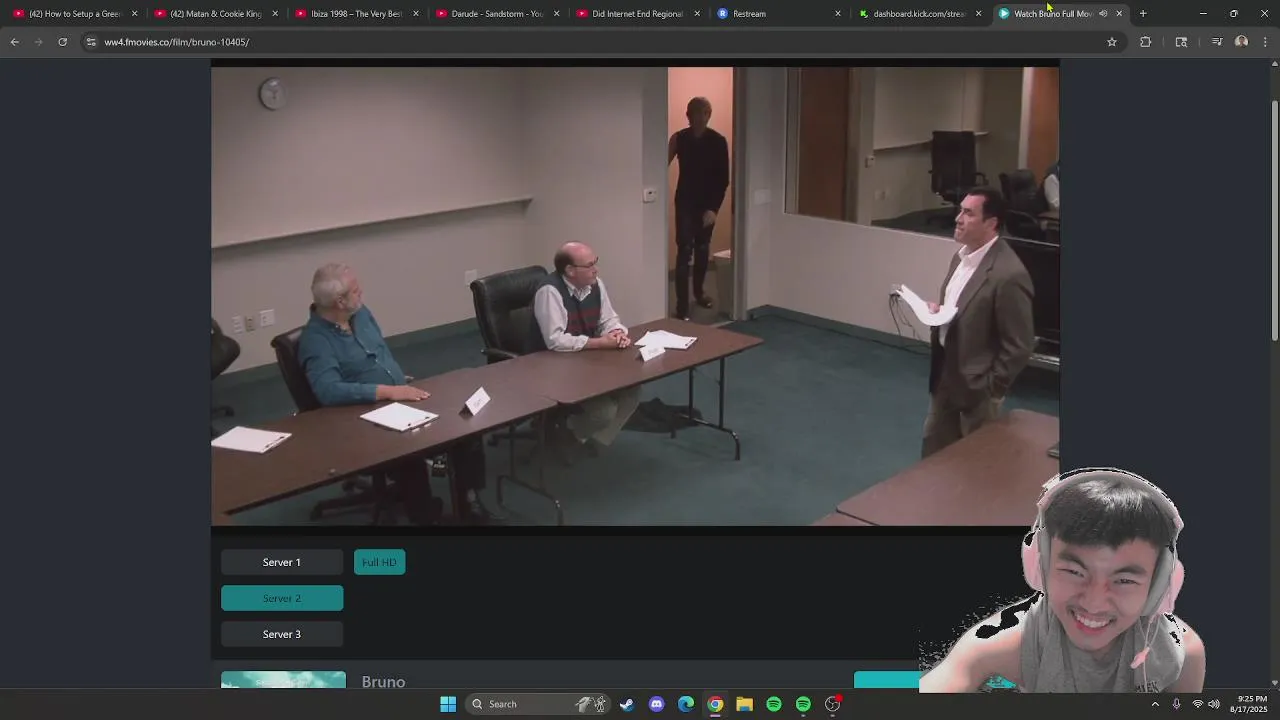Open OBS Studio from the taskbar
1280x720 pixels.
coord(833,704)
